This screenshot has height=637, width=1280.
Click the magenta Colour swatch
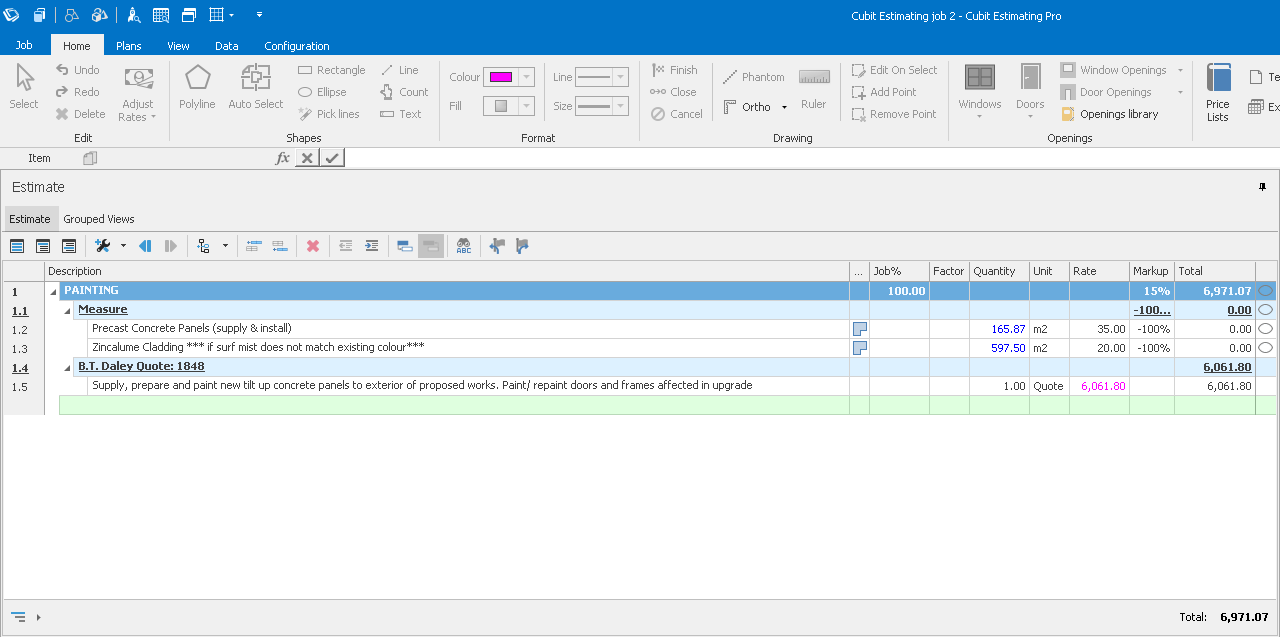click(x=500, y=78)
